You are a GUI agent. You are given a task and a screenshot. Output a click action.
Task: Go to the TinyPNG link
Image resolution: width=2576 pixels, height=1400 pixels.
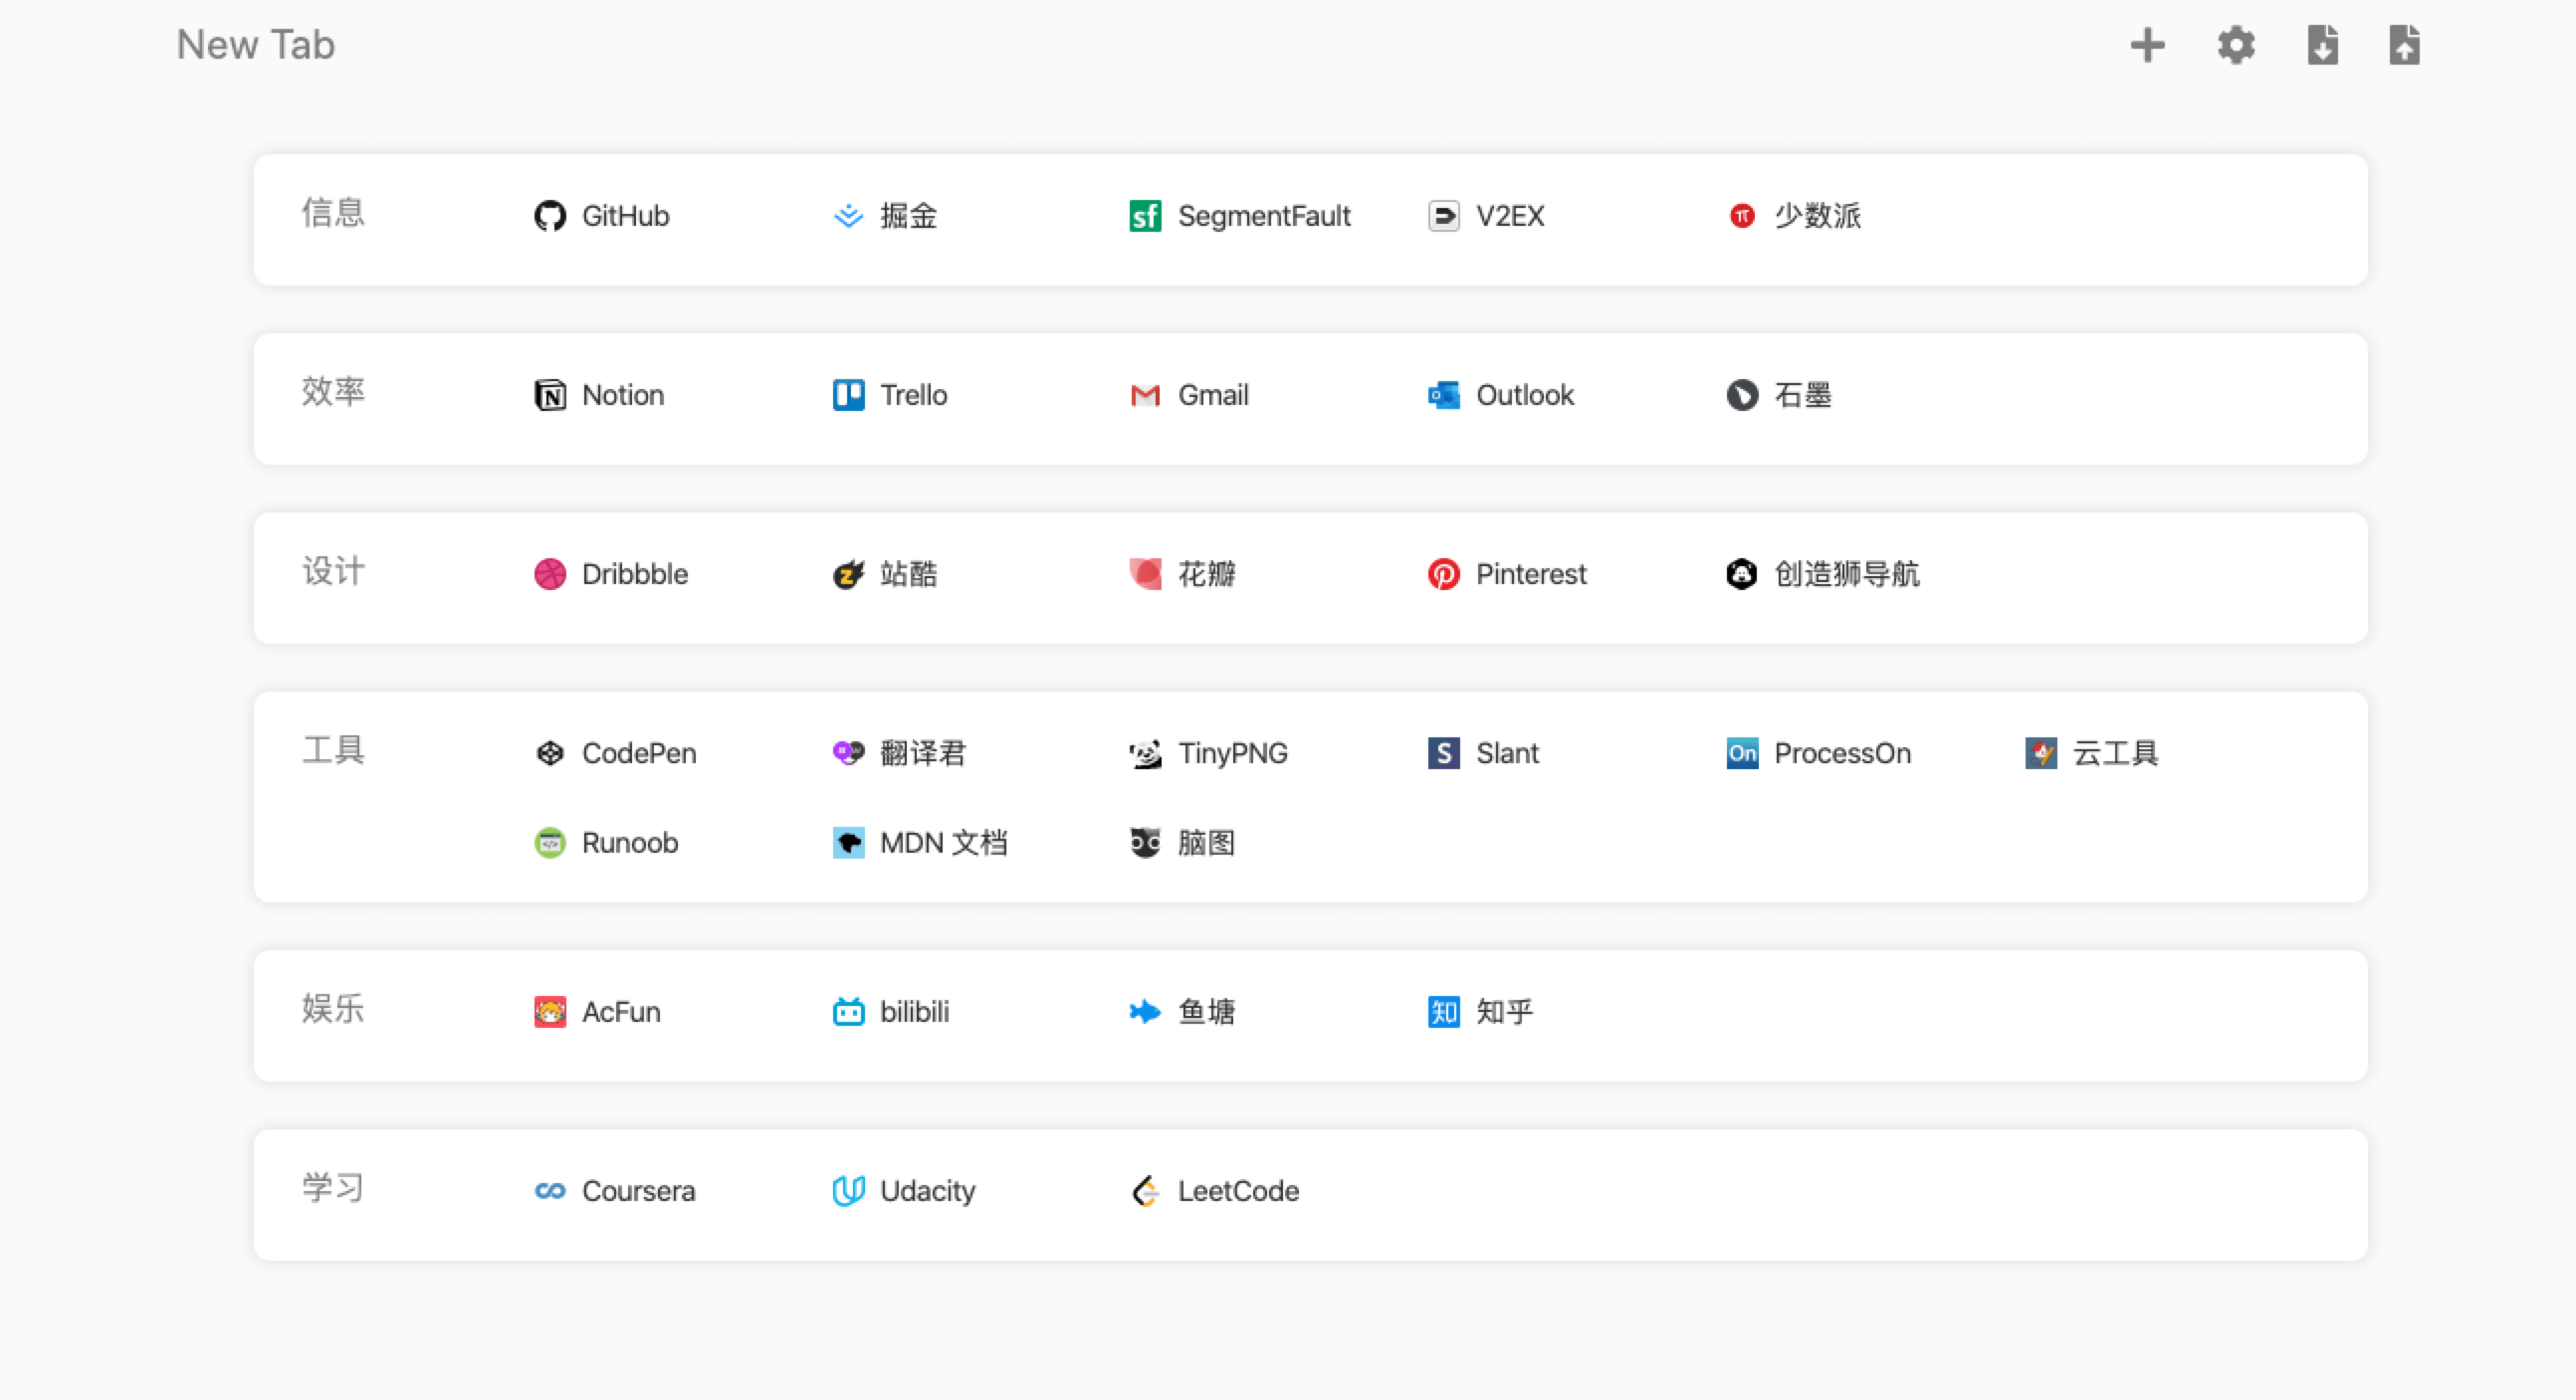[1232, 753]
